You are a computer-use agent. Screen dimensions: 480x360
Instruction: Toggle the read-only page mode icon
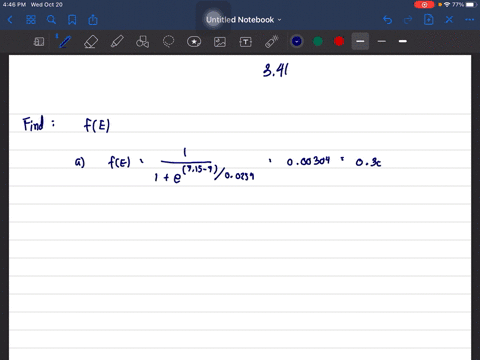tap(39, 42)
